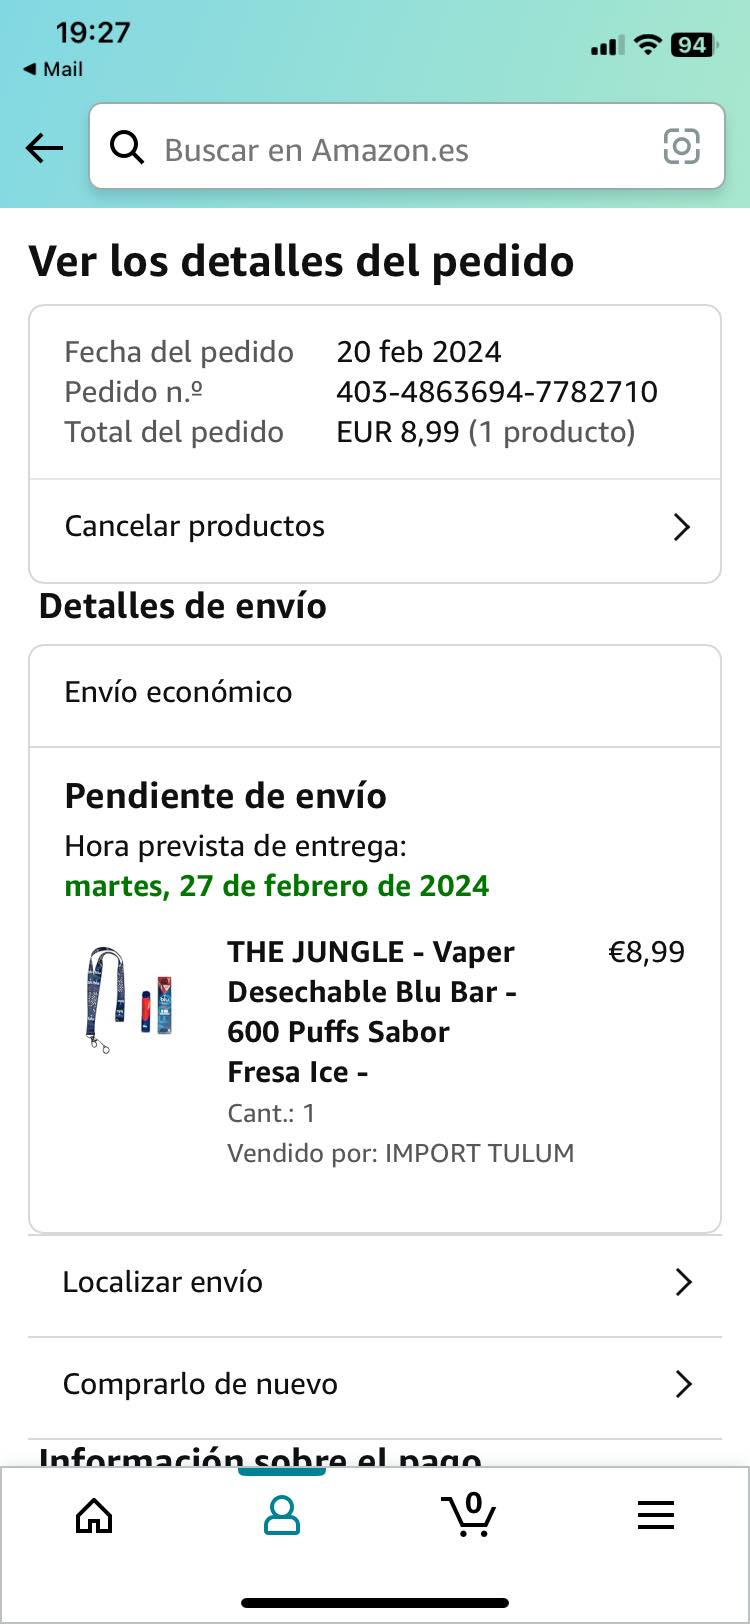
Task: Return to the Mail app
Action: coord(53,69)
